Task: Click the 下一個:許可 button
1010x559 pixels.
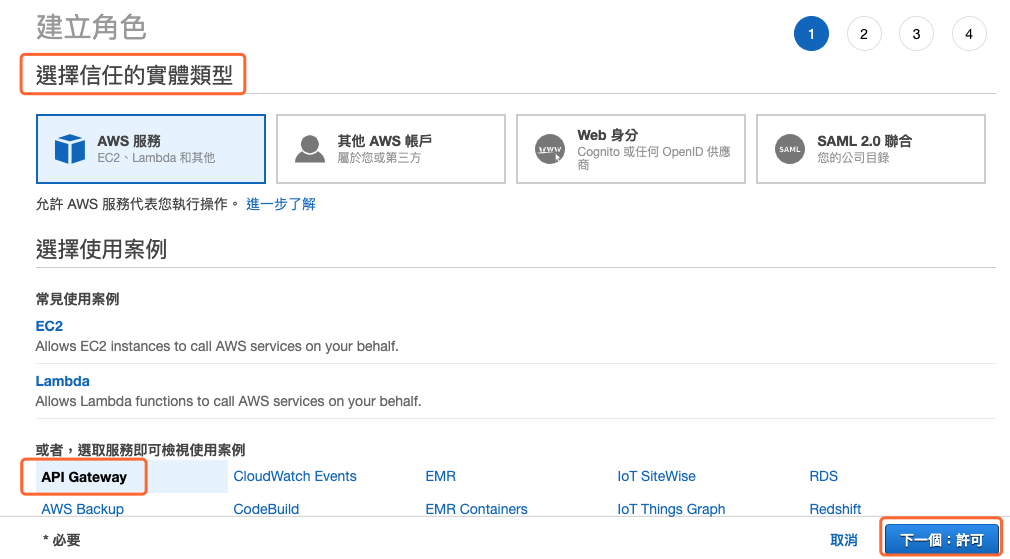Action: (942, 539)
